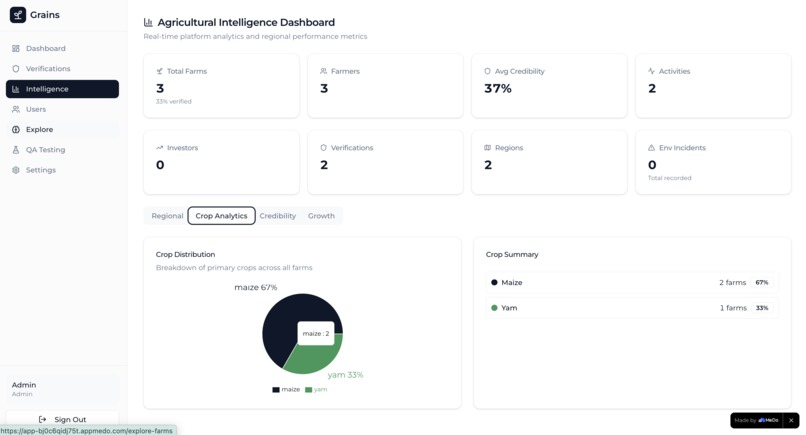The width and height of the screenshot is (806, 435).
Task: Click the Dashboard grid icon in sidebar
Action: [x=16, y=48]
